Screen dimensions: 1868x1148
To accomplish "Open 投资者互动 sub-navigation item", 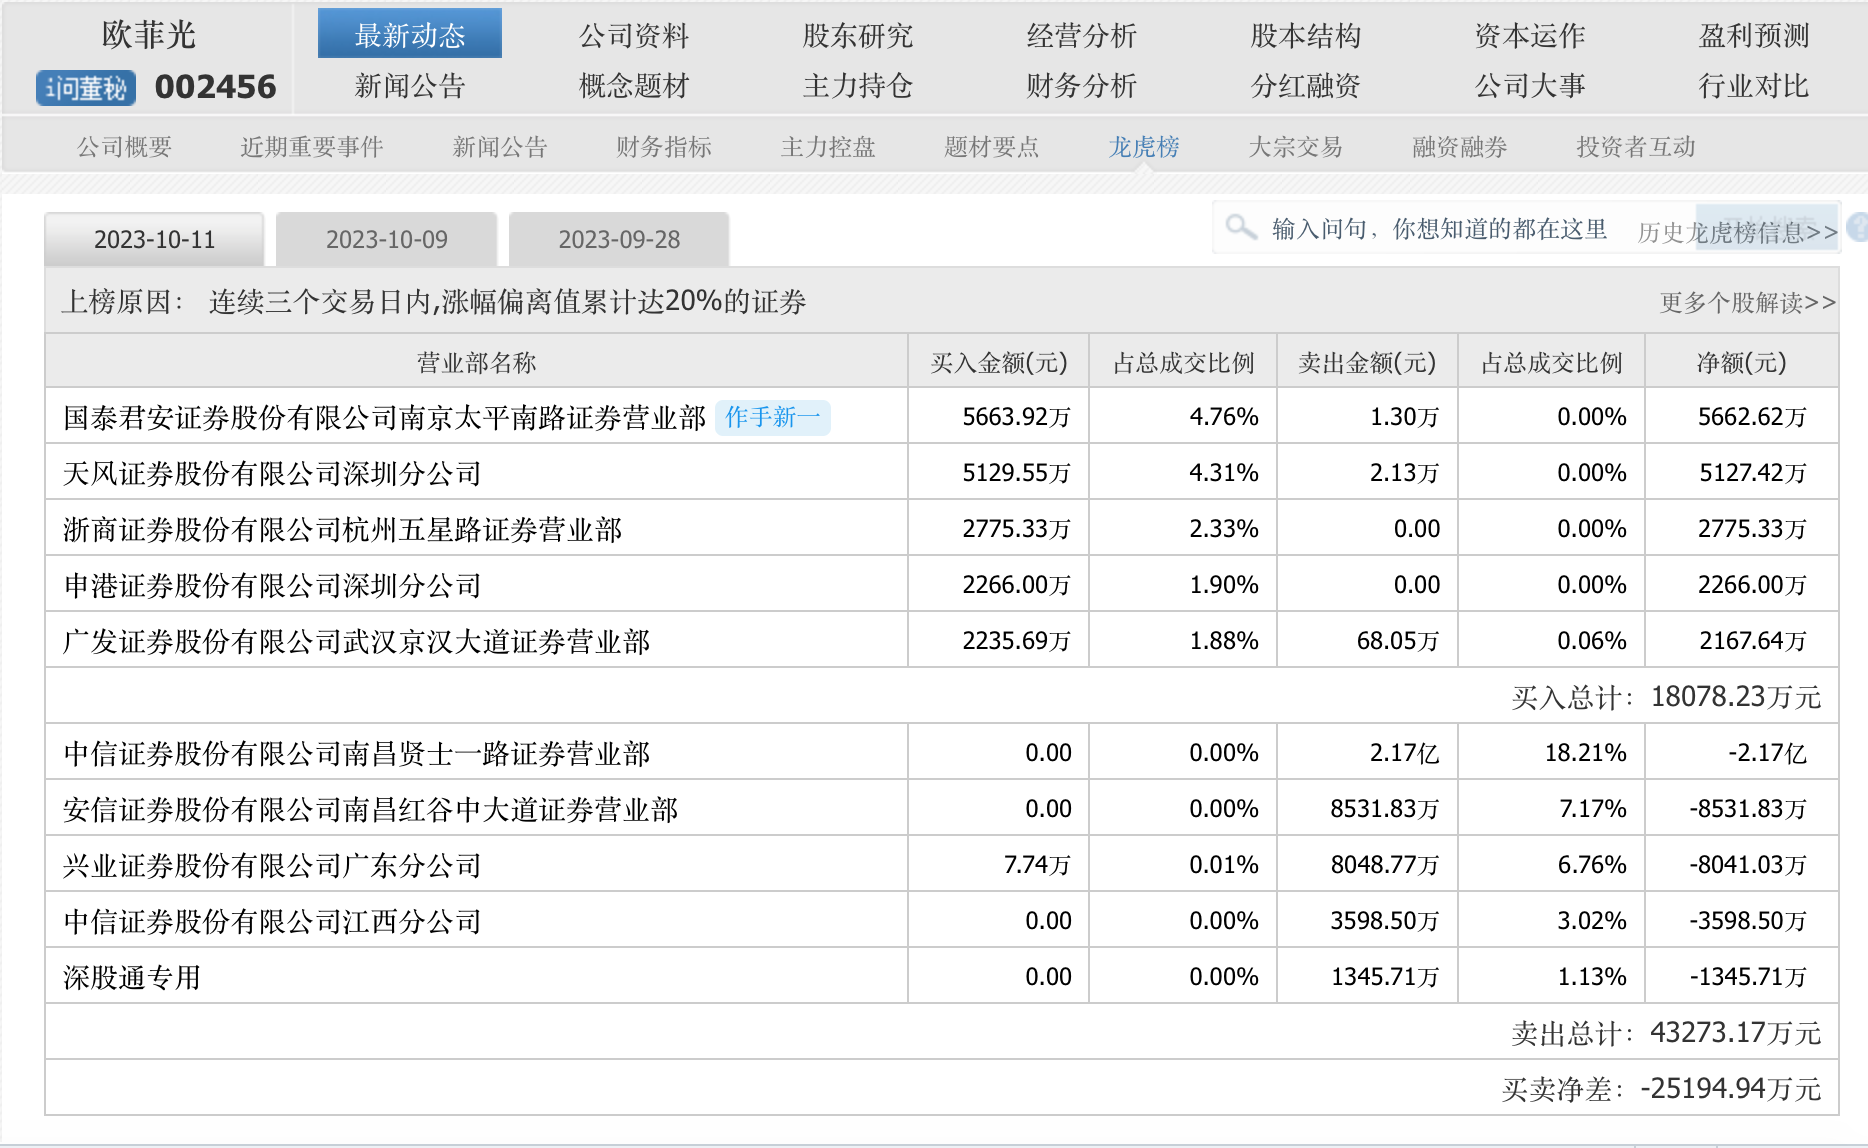I will [x=1635, y=147].
